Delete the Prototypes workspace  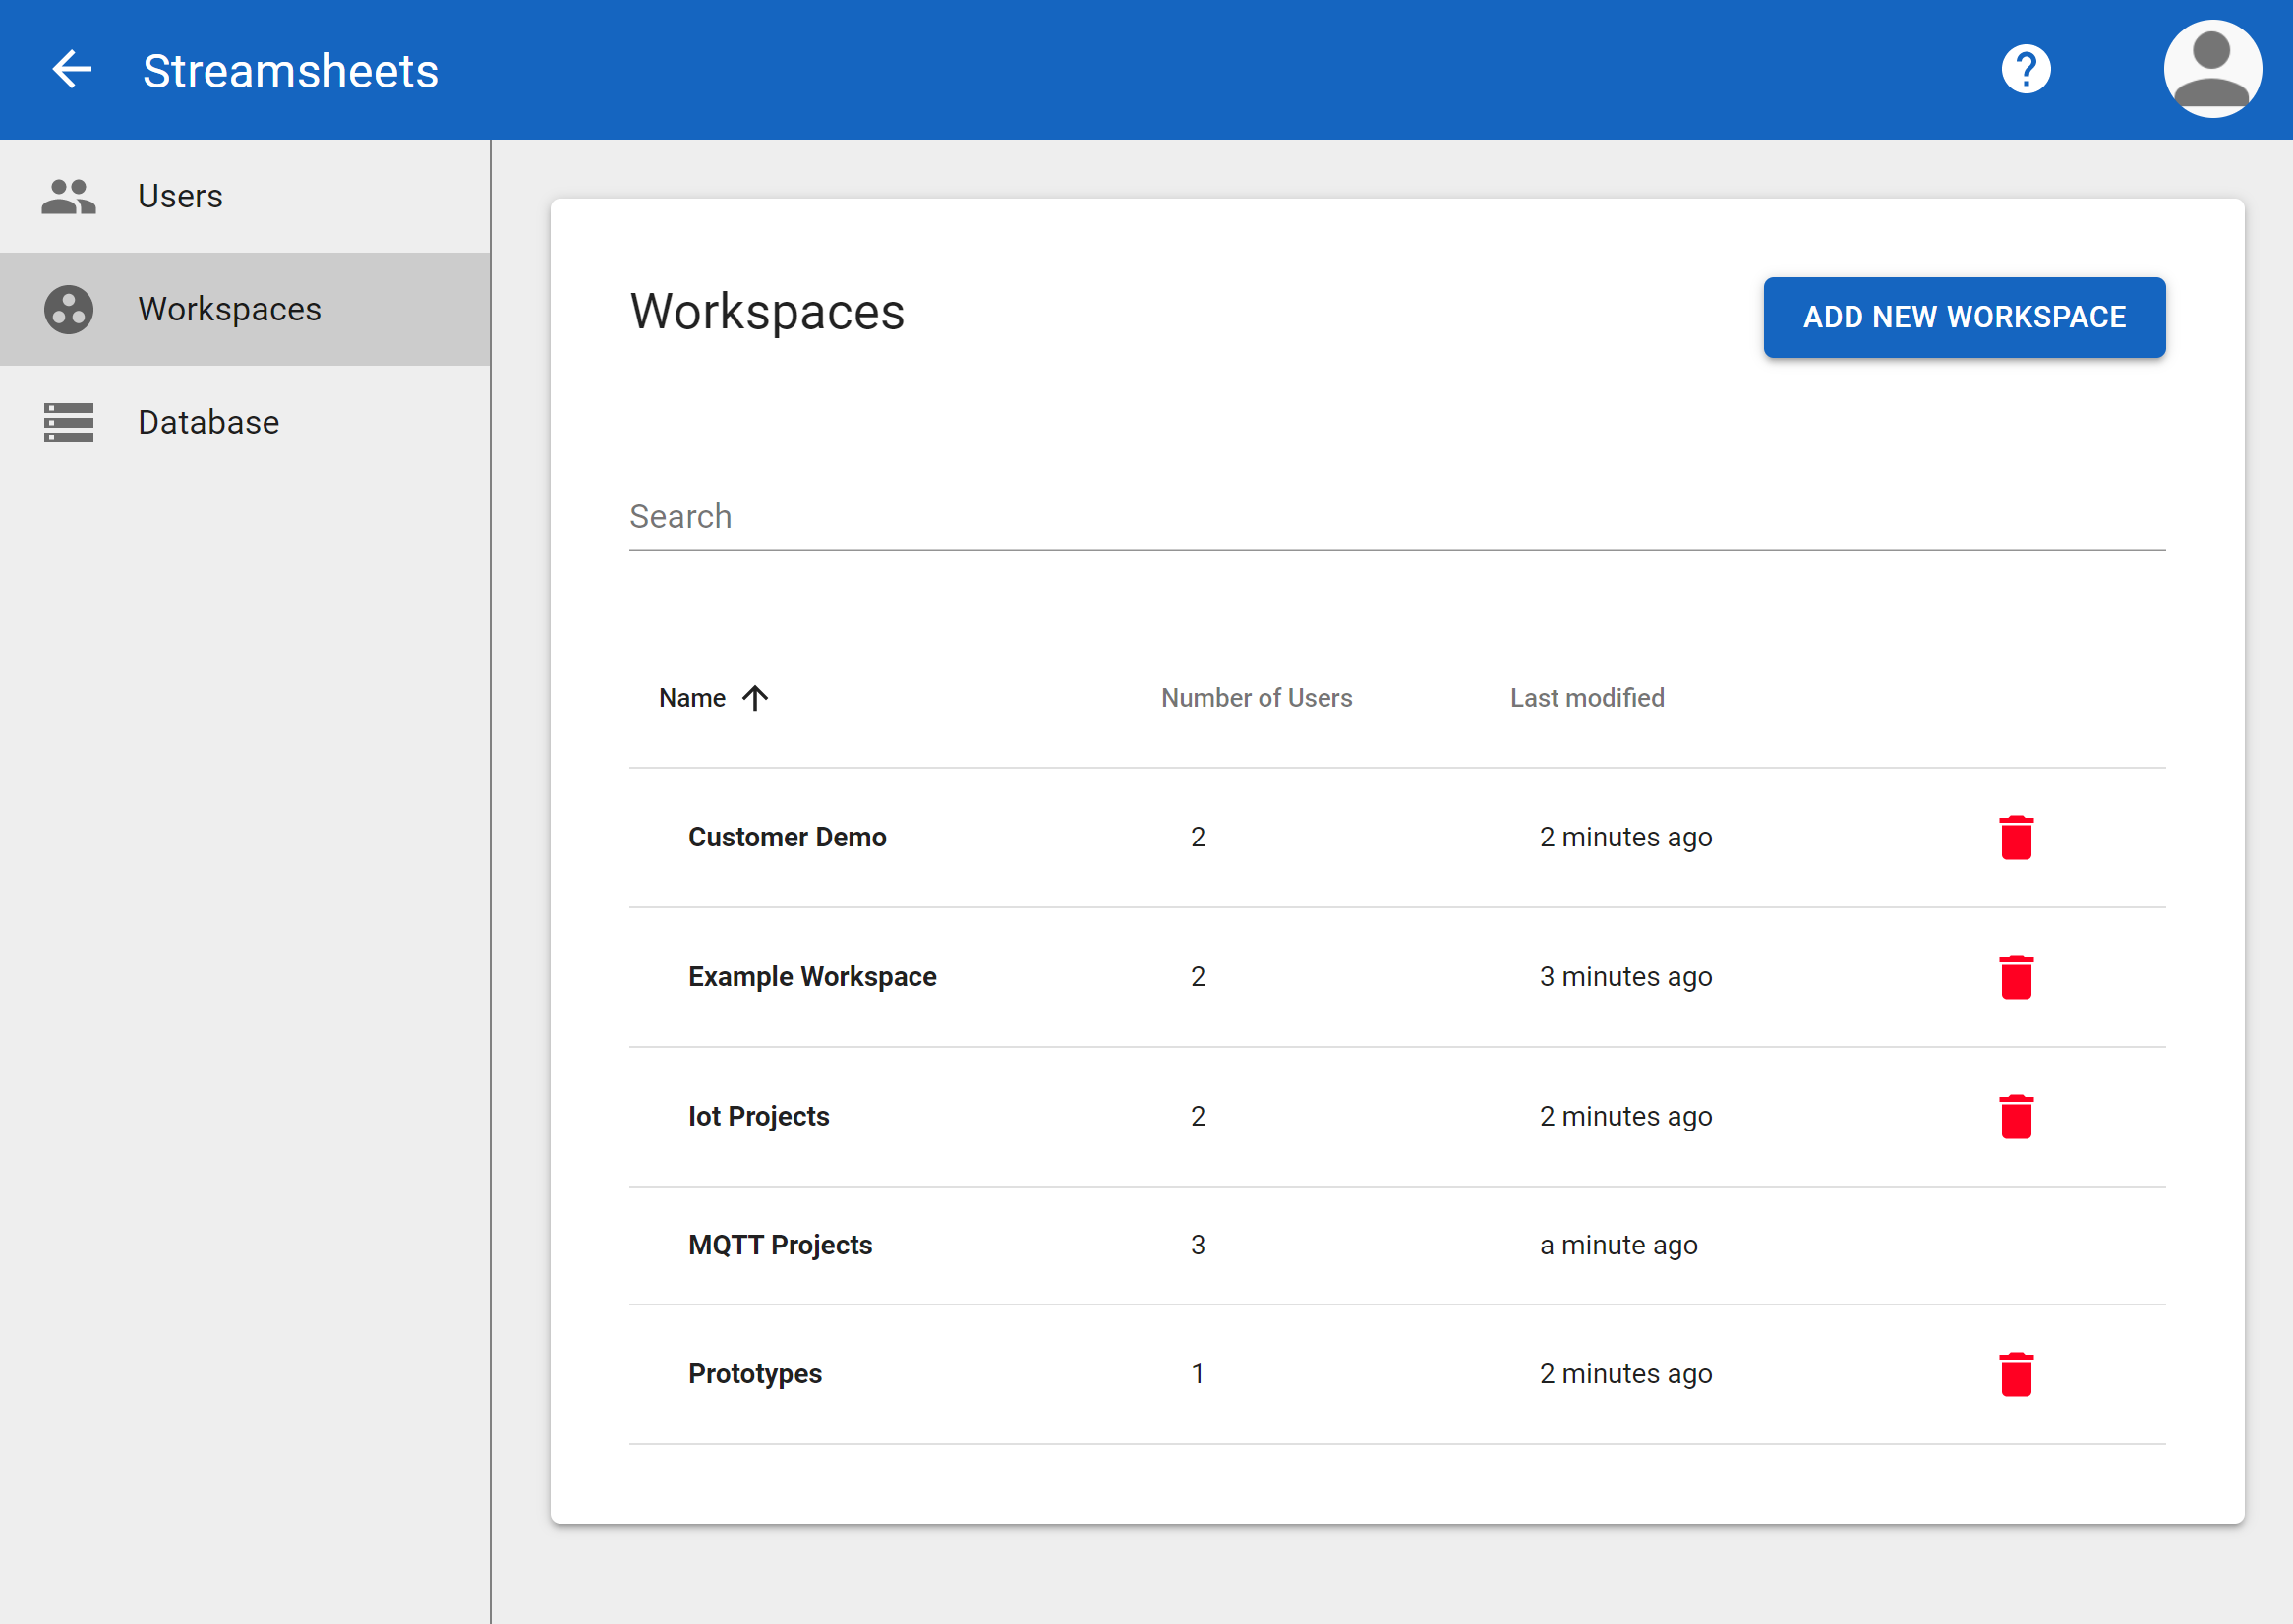(2015, 1374)
